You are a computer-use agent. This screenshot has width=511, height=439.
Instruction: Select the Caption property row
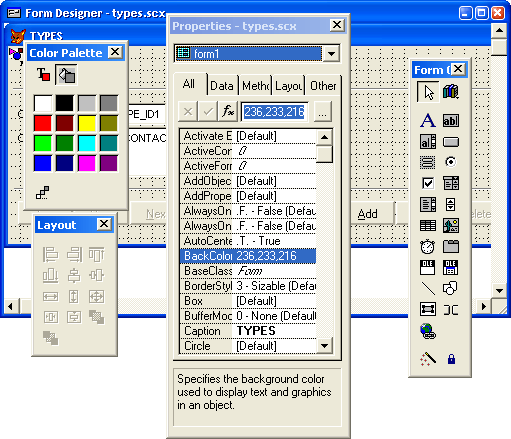click(x=248, y=331)
